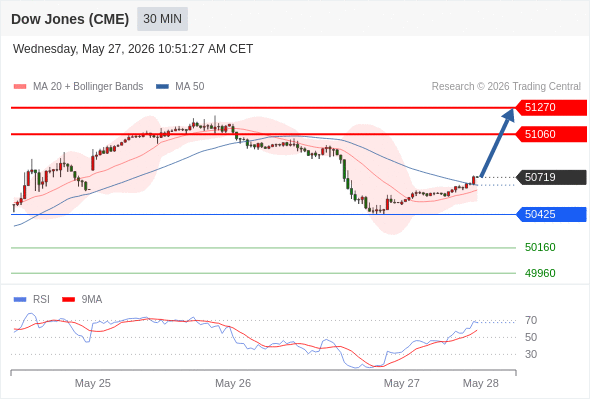Click the MA 50 legend label
The image size is (590, 400).
pos(190,87)
